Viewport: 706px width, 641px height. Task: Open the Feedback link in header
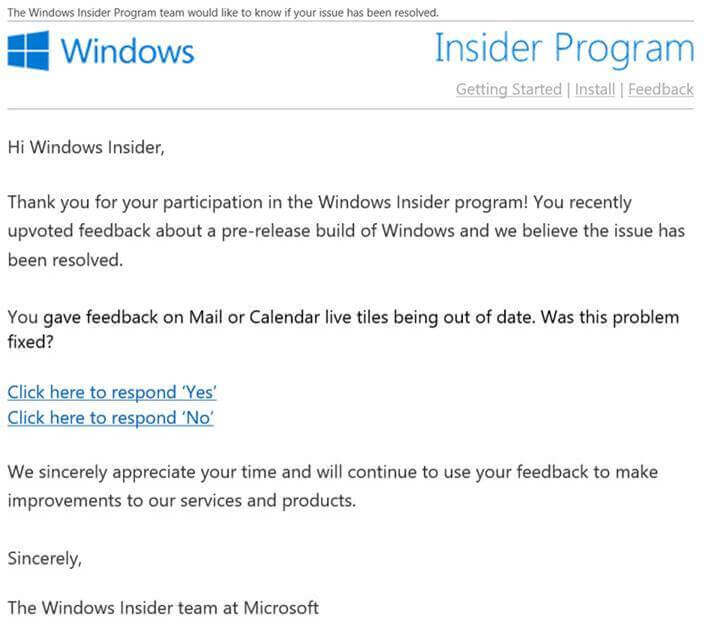click(661, 89)
